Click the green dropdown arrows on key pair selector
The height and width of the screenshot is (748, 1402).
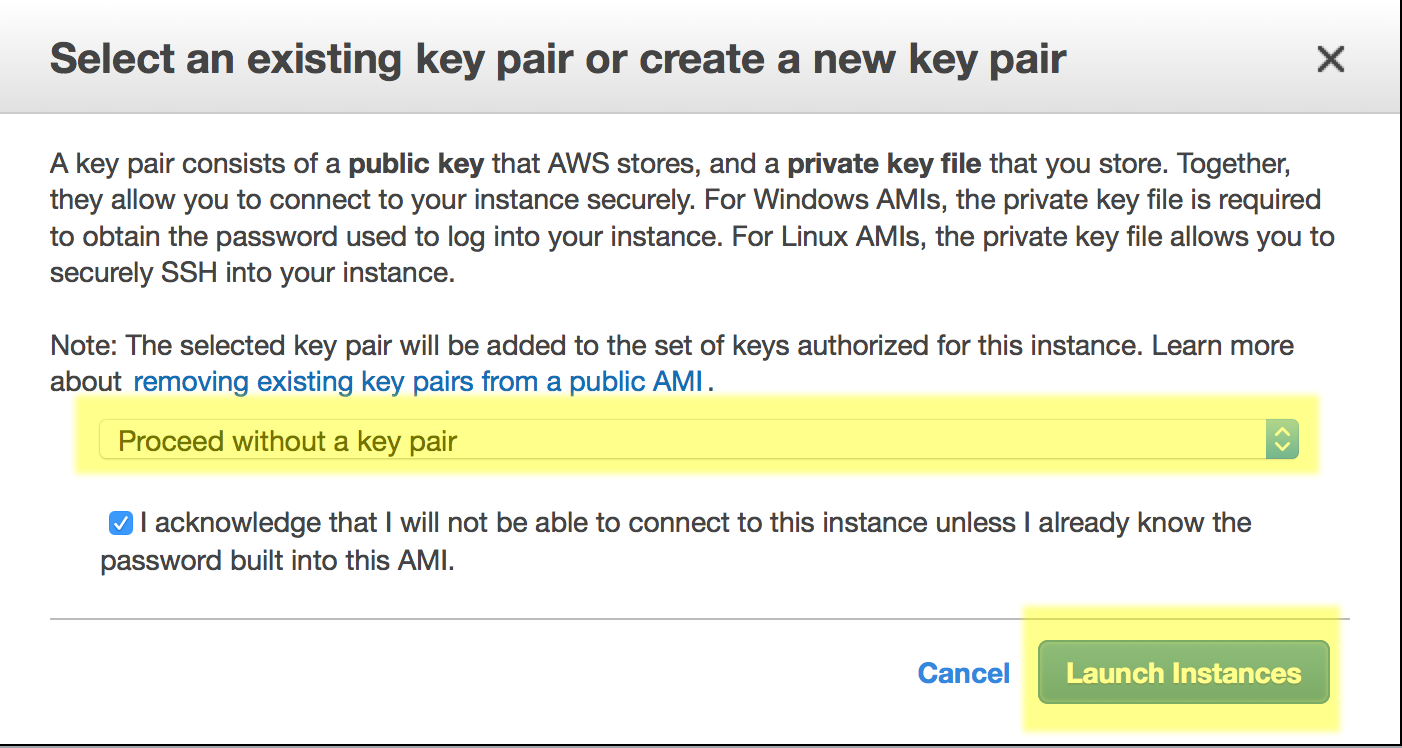coord(1282,440)
